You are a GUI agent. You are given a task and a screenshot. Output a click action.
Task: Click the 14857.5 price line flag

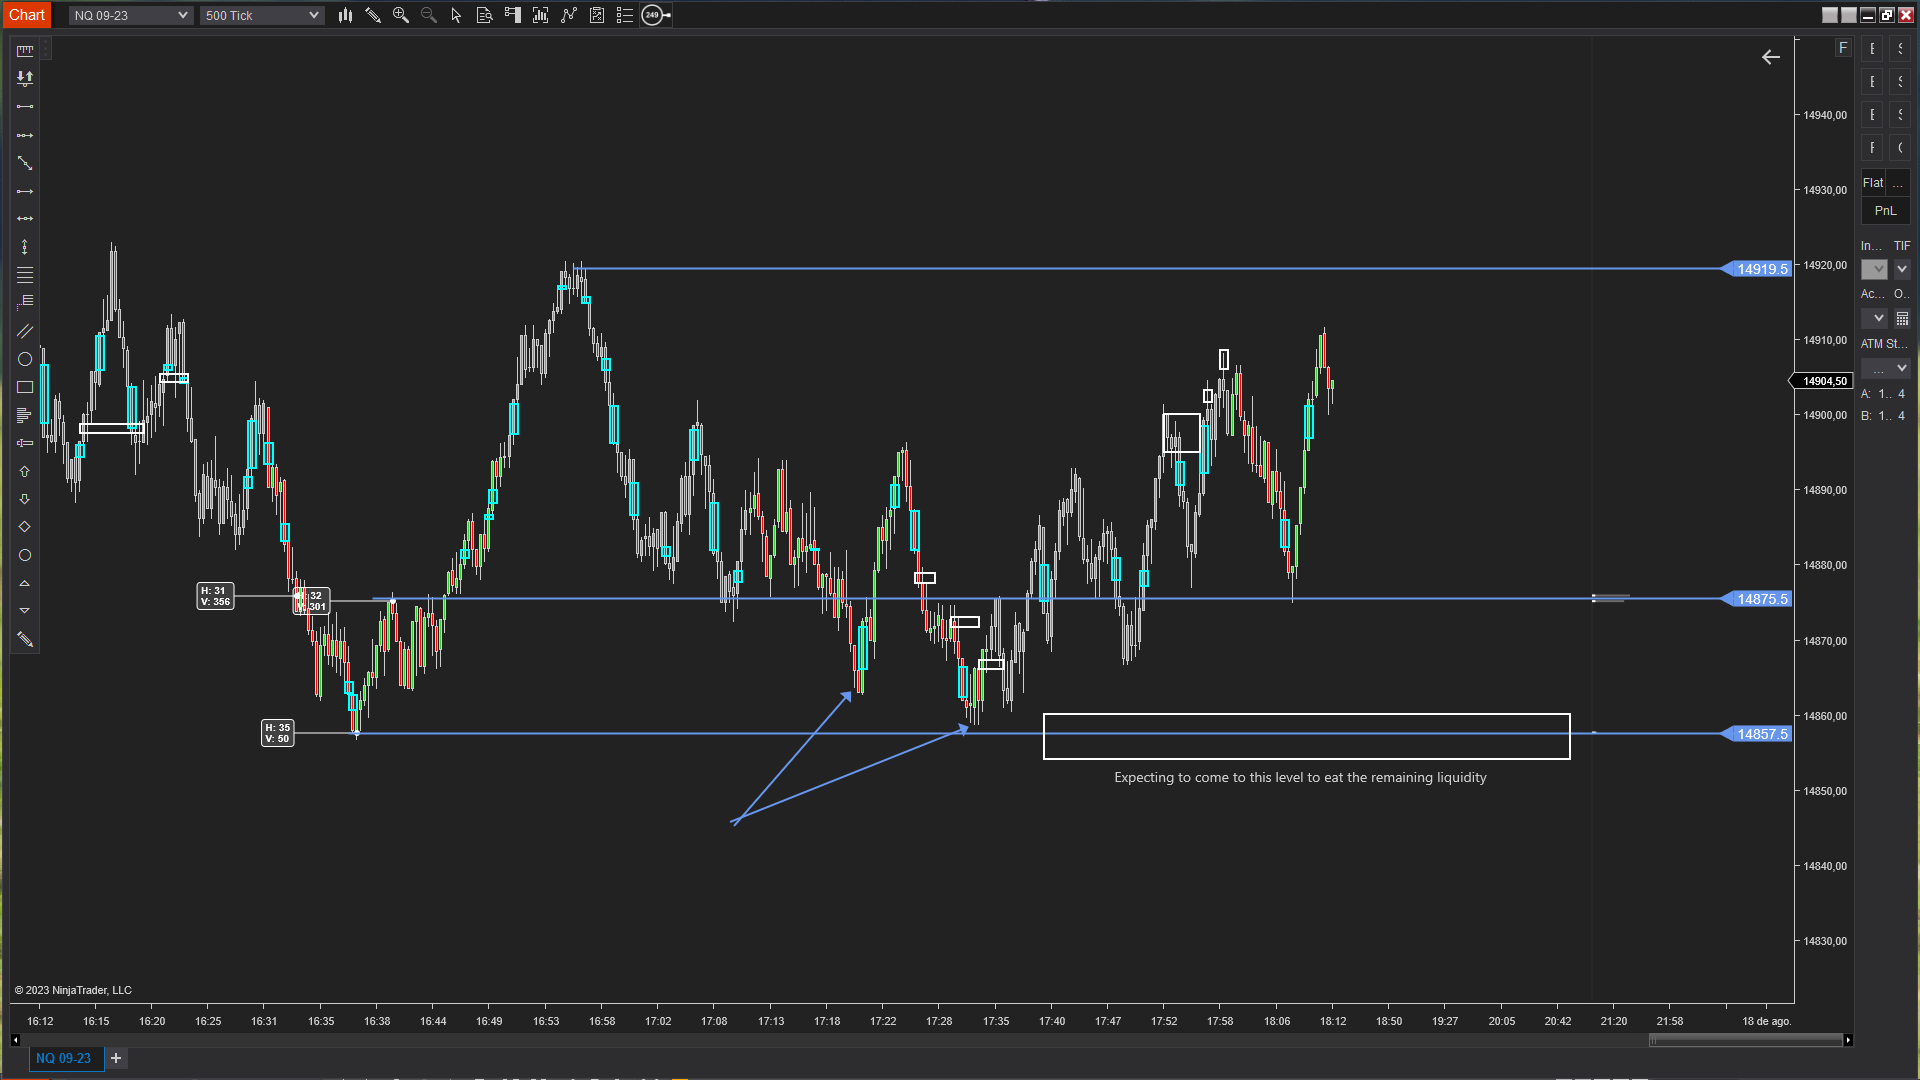click(x=1756, y=734)
